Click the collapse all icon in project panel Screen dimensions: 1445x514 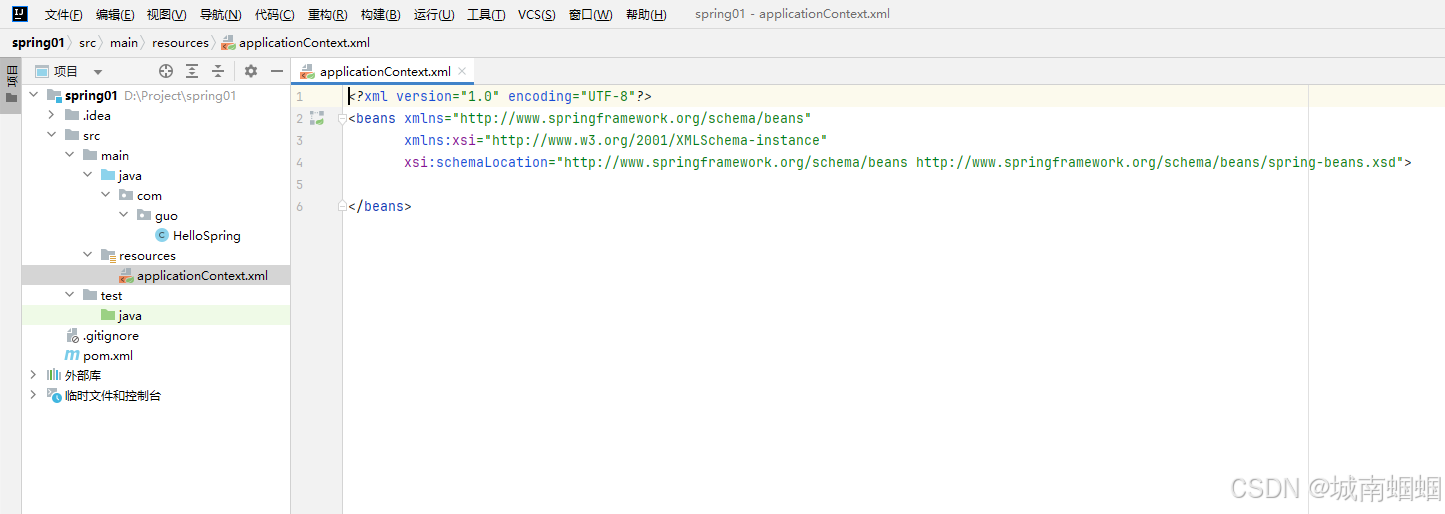tap(218, 71)
